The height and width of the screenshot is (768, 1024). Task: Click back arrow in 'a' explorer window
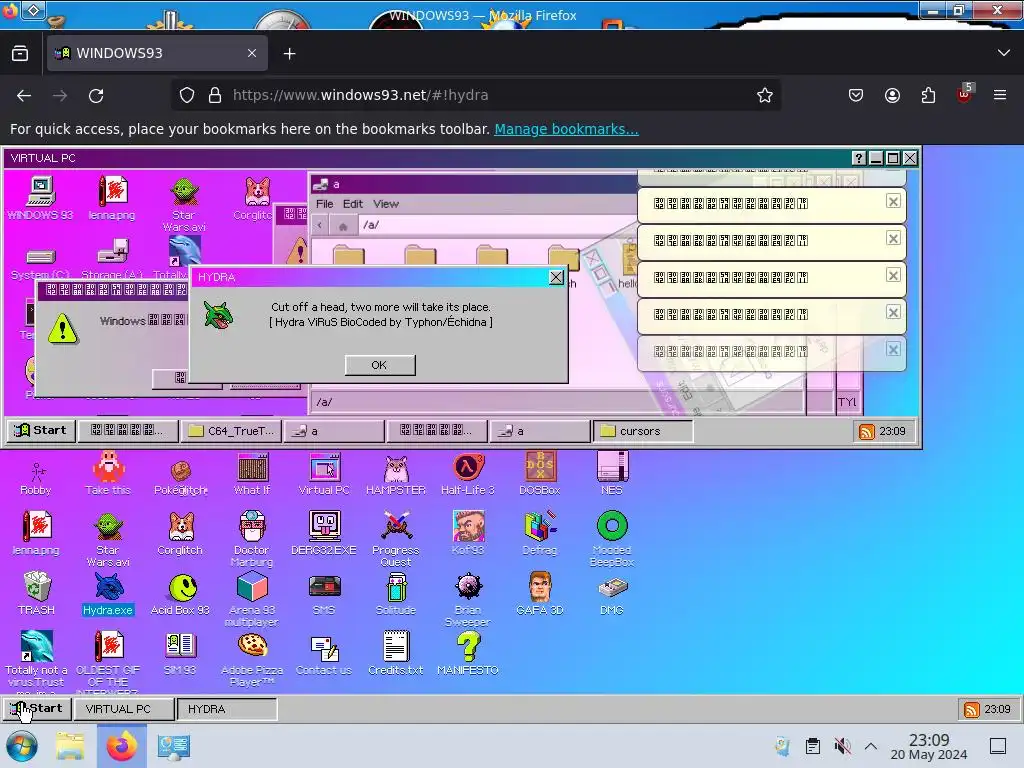coord(320,225)
